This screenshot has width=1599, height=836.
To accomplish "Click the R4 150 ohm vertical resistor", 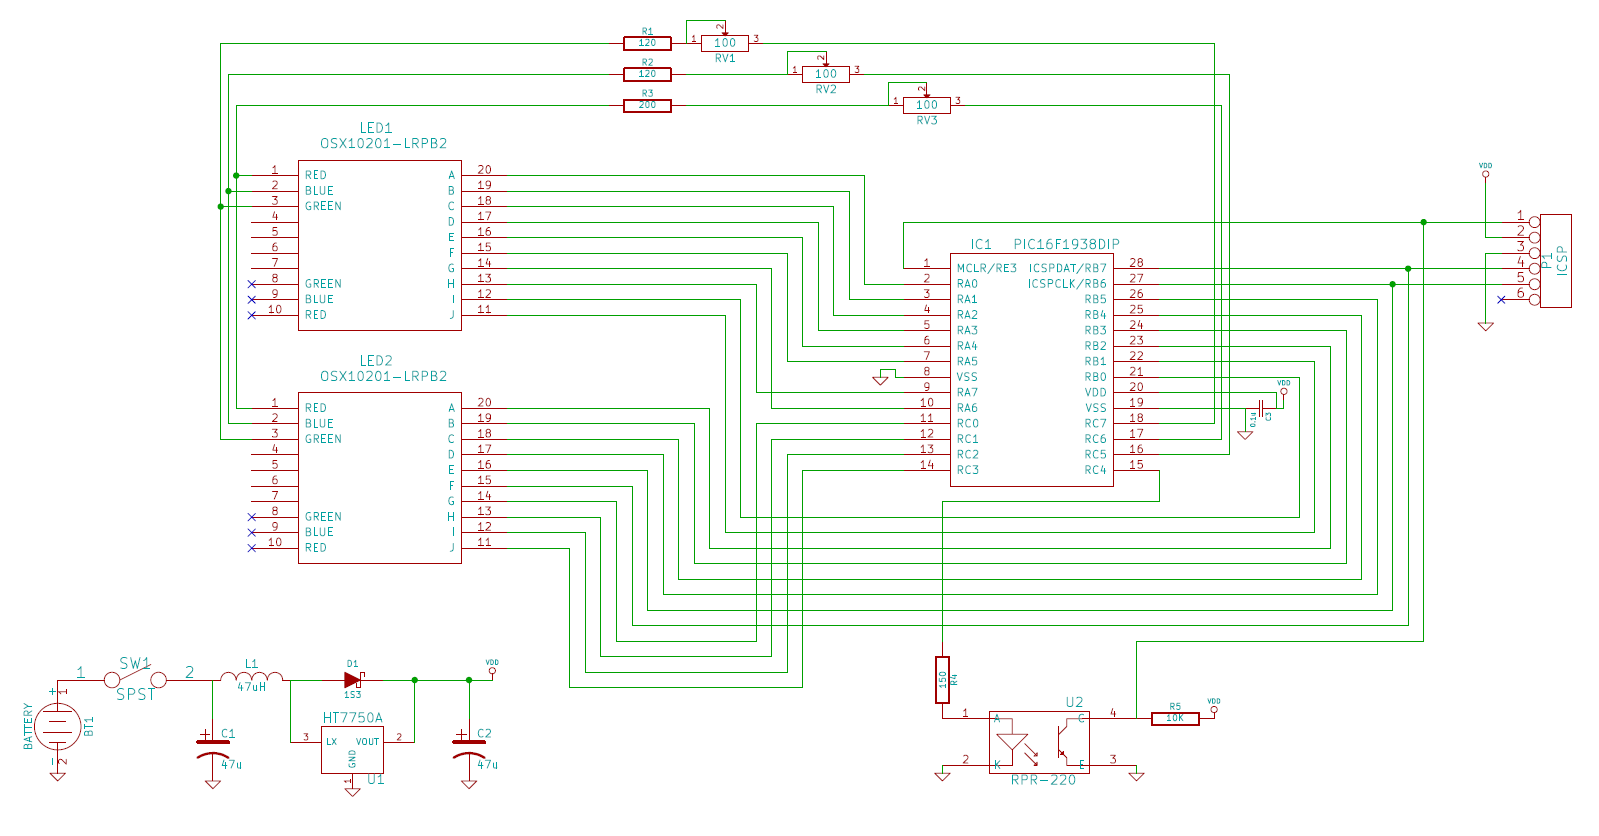I will (942, 680).
